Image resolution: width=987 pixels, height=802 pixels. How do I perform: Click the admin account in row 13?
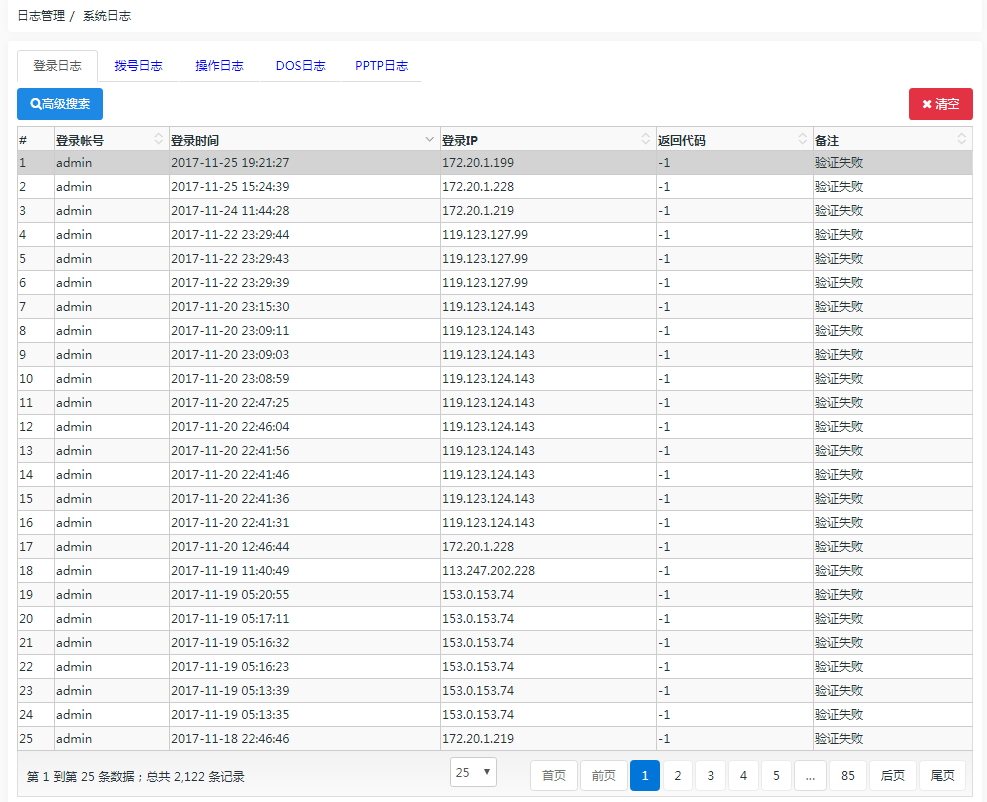[x=74, y=450]
